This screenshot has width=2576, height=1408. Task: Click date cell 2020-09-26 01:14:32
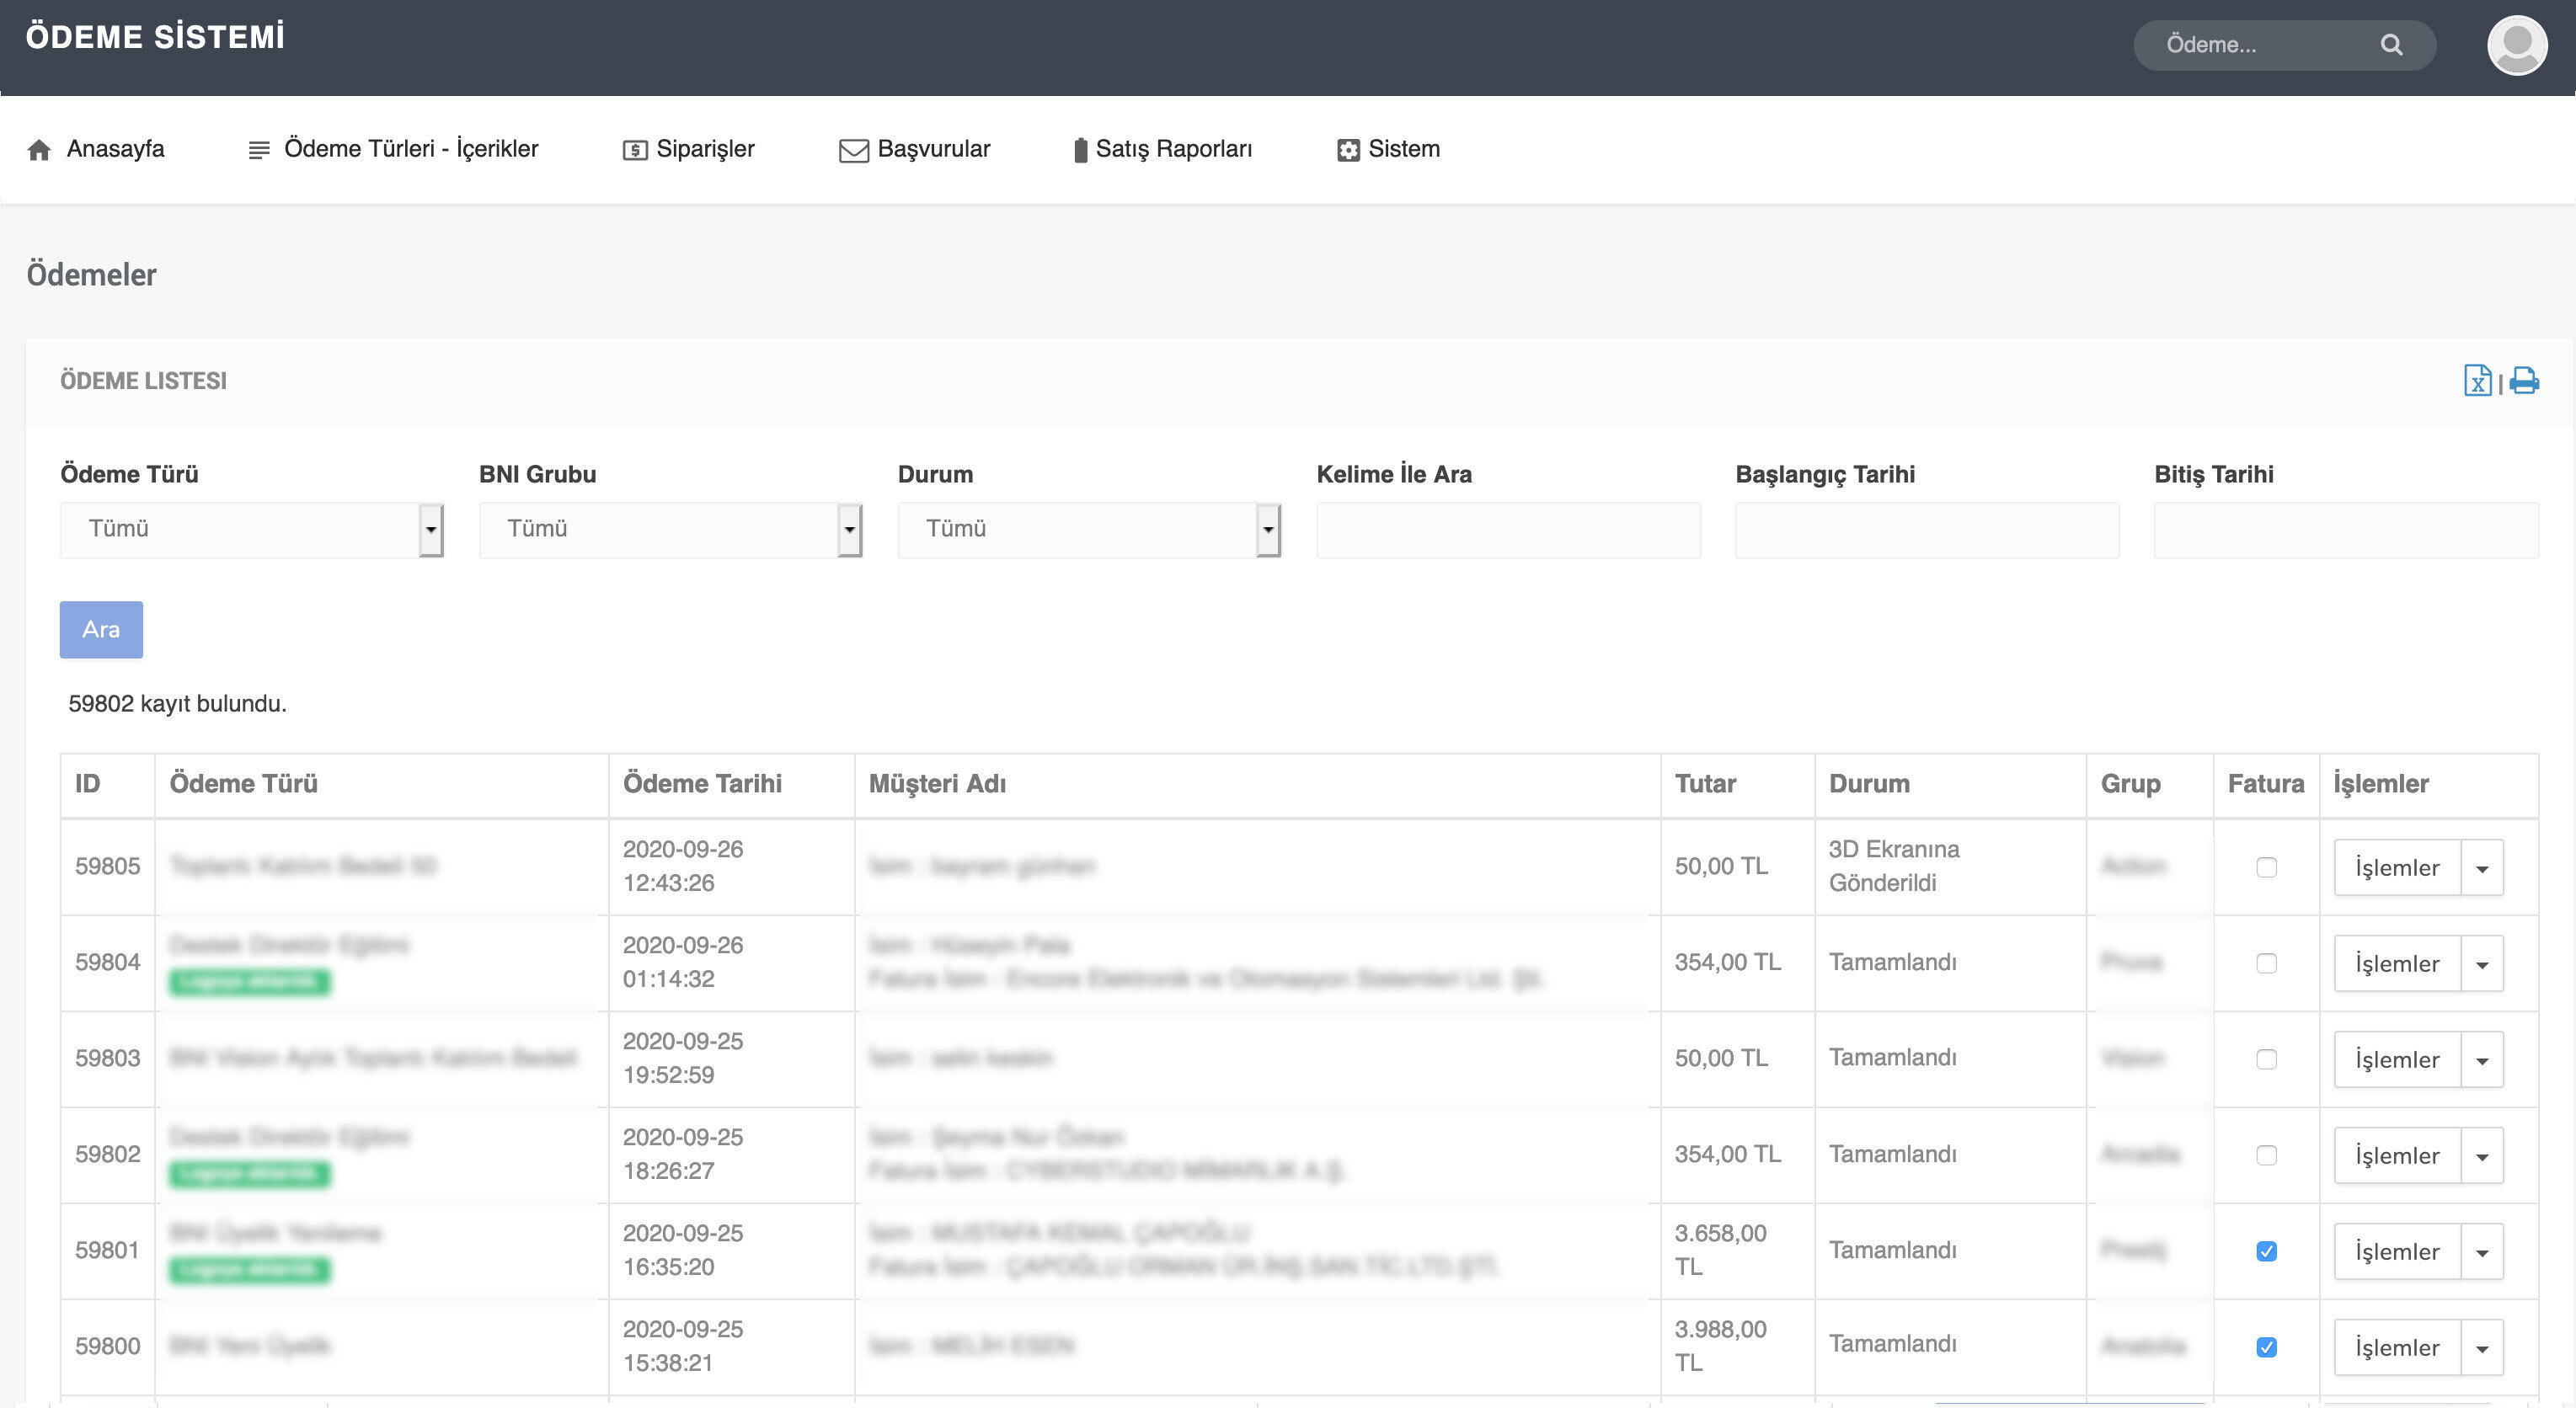731,962
